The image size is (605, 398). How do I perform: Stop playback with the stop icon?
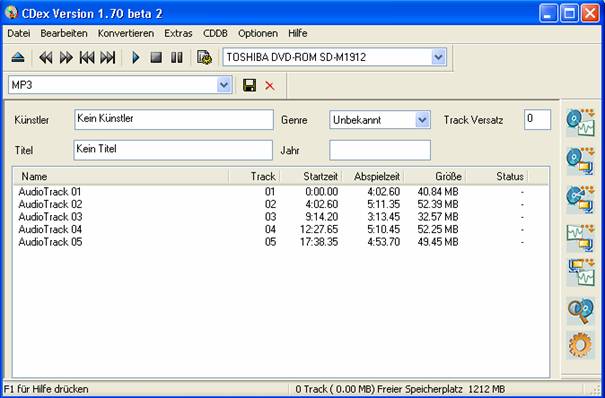point(156,58)
